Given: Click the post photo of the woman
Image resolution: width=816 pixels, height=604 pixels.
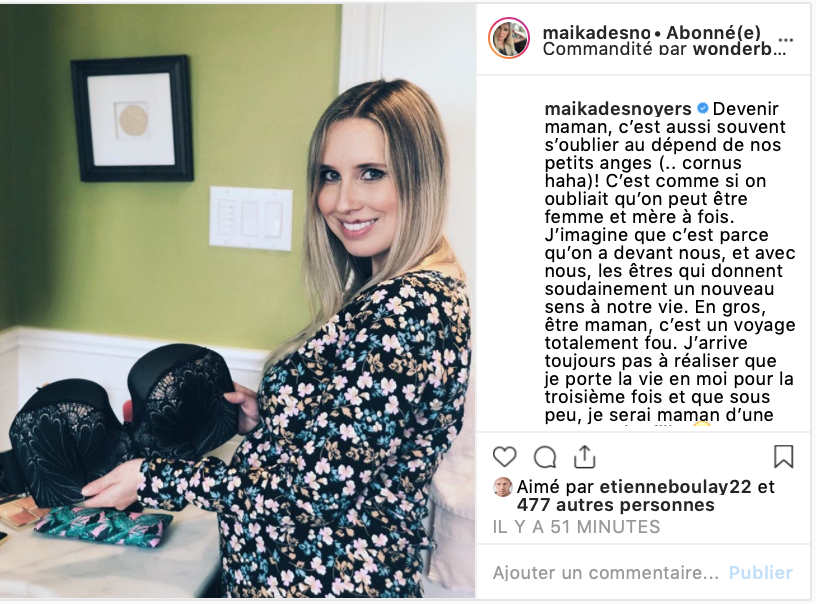Looking at the screenshot, I should 237,301.
